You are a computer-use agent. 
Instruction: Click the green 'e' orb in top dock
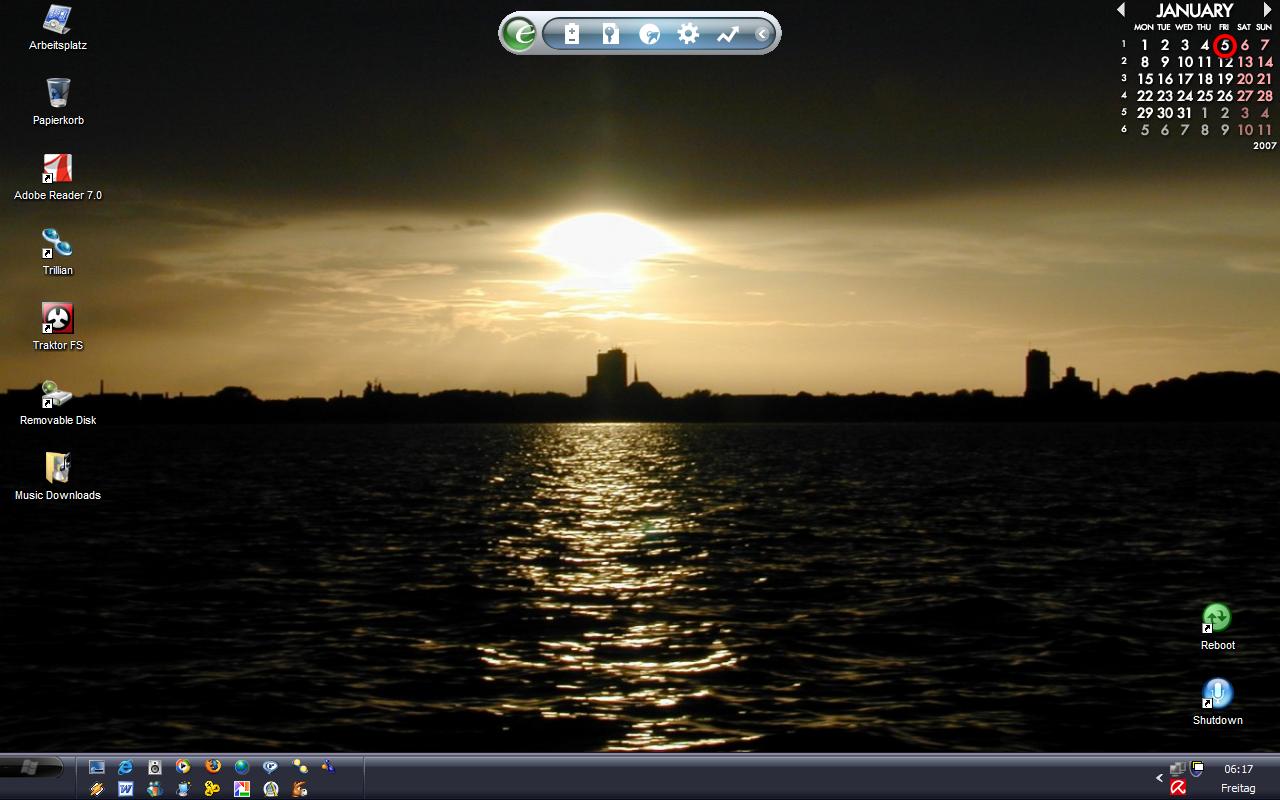tap(520, 34)
